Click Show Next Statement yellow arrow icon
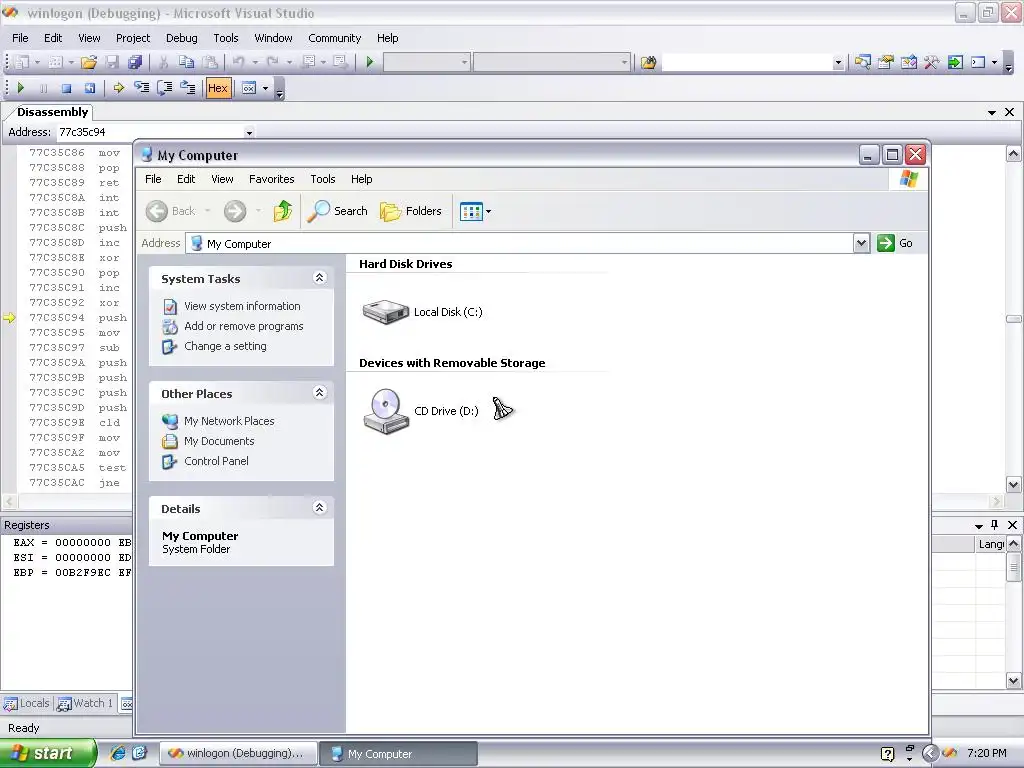 118,88
